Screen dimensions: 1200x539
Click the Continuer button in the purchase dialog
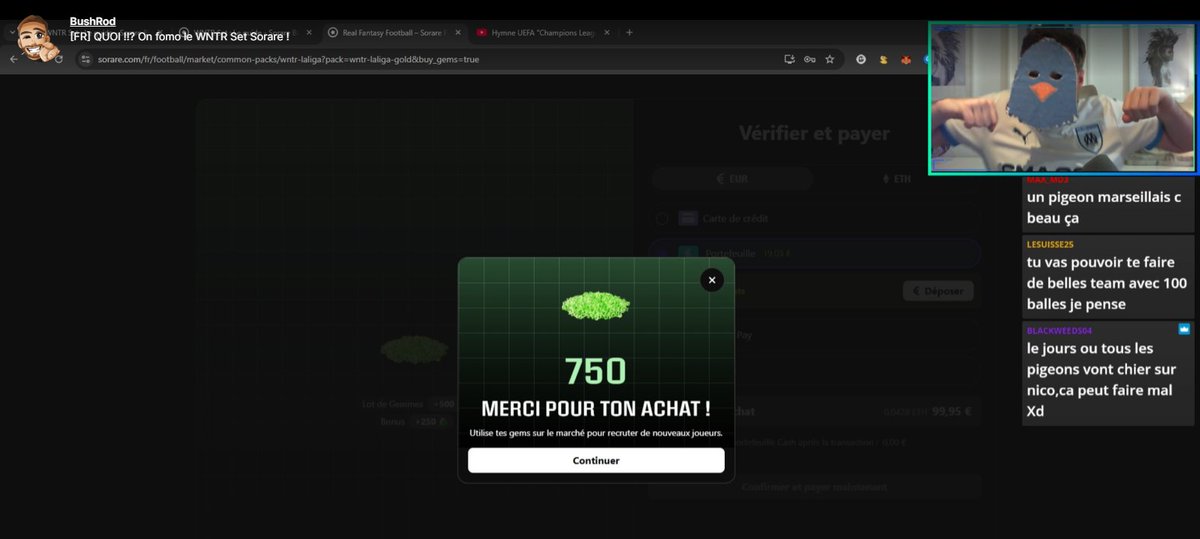(596, 460)
